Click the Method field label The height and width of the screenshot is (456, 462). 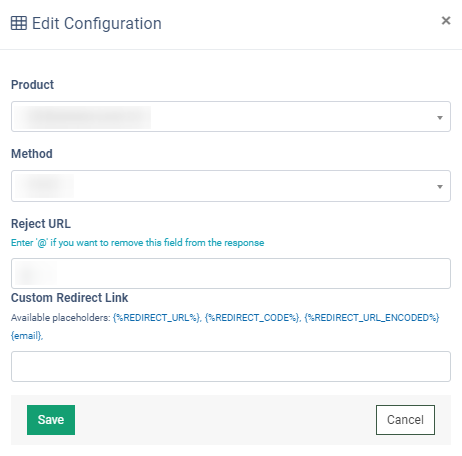pyautogui.click(x=32, y=154)
